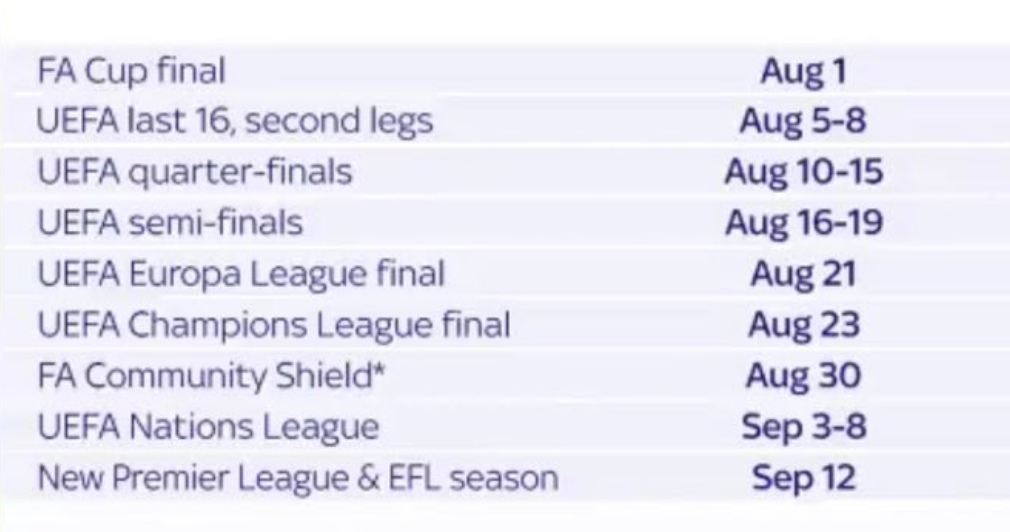Select the Sep 12 date
Viewport: 1010px width, 532px height.
point(803,478)
